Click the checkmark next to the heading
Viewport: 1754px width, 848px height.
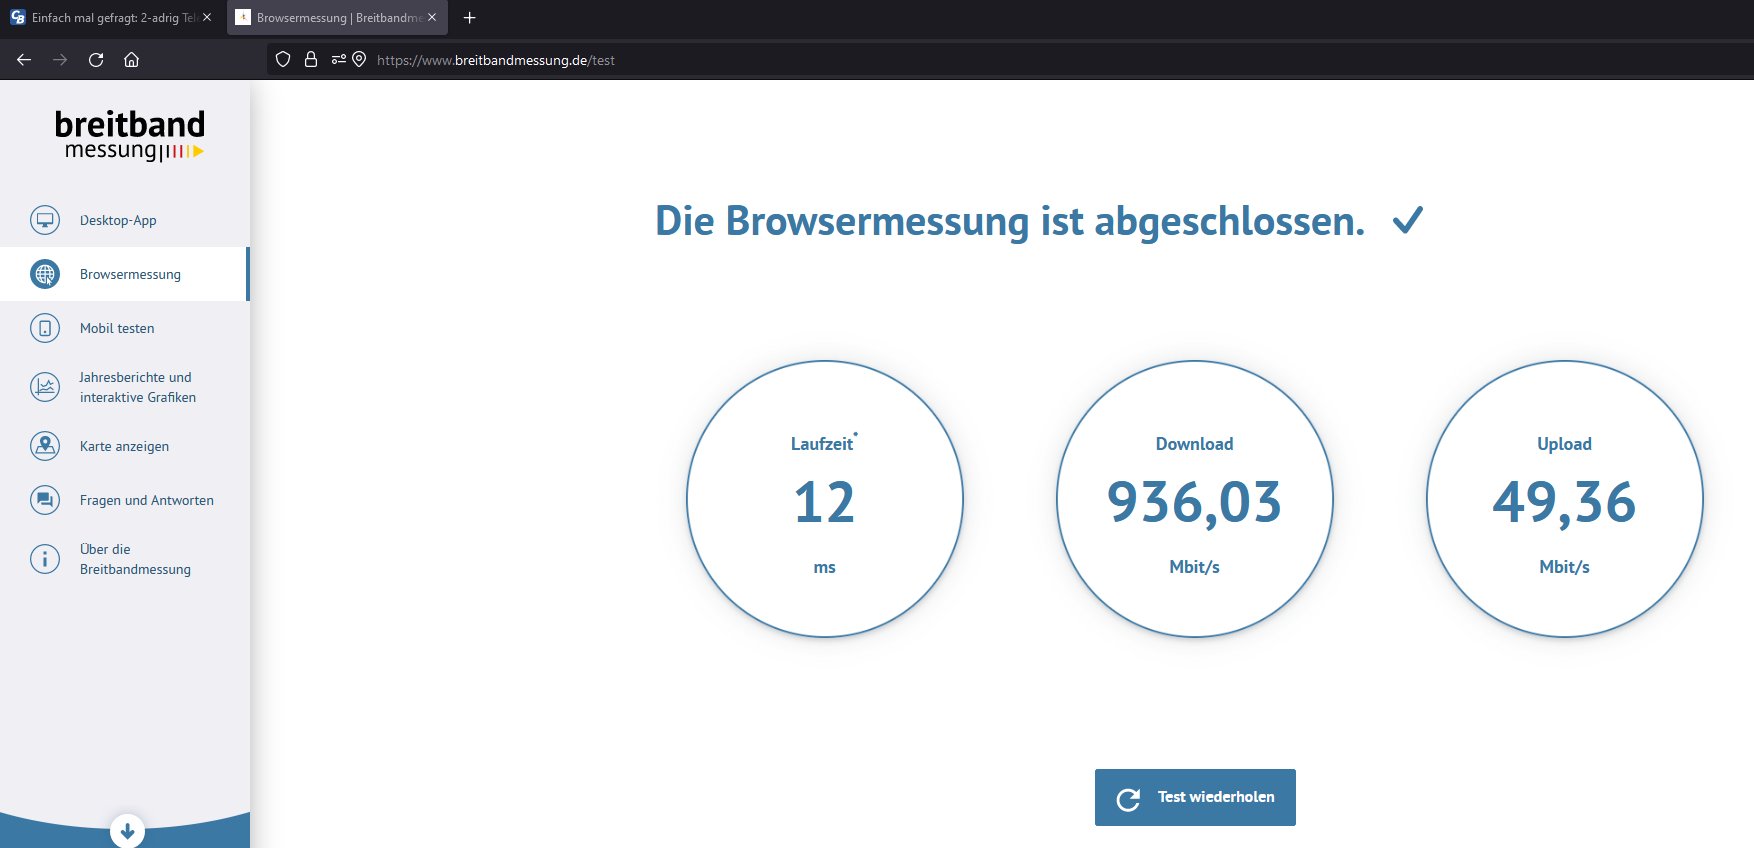1408,220
